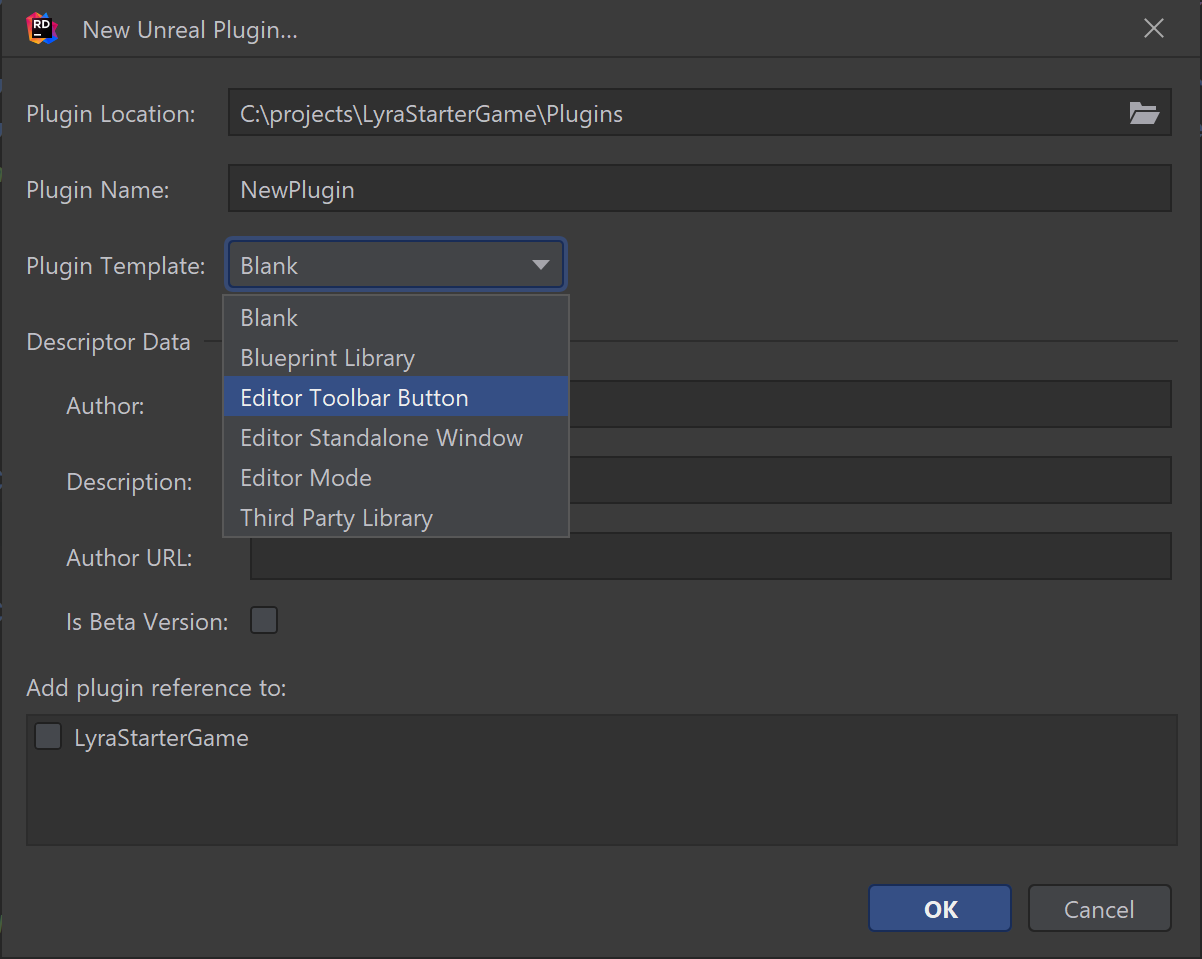Viewport: 1202px width, 959px height.
Task: Click the Author URL input box
Action: coord(711,556)
